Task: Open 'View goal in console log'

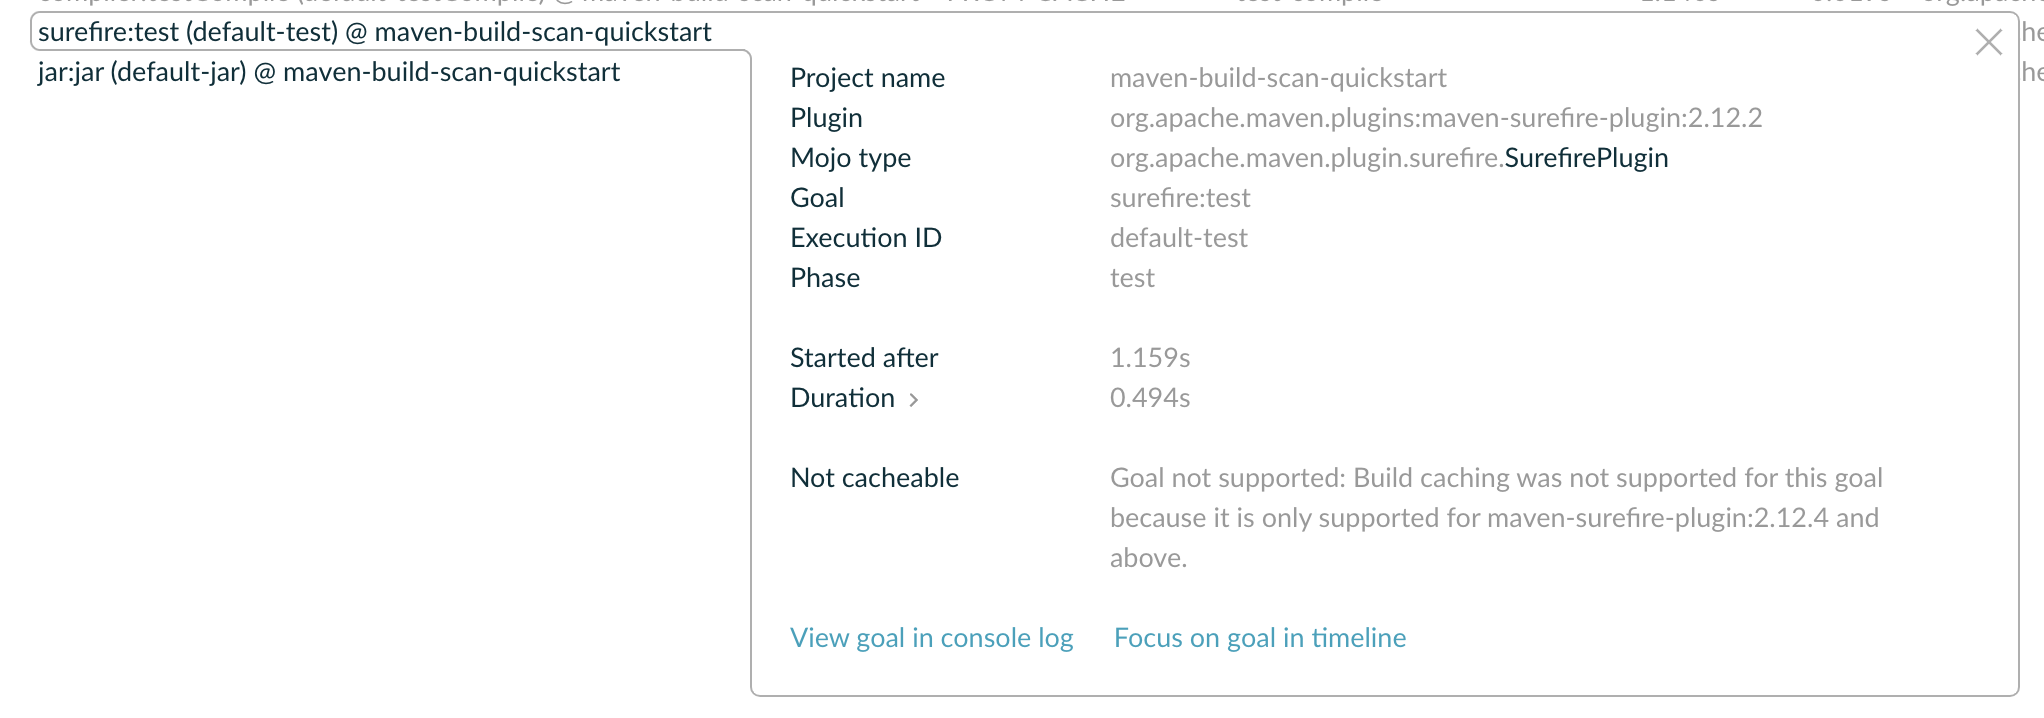Action: pos(931,637)
